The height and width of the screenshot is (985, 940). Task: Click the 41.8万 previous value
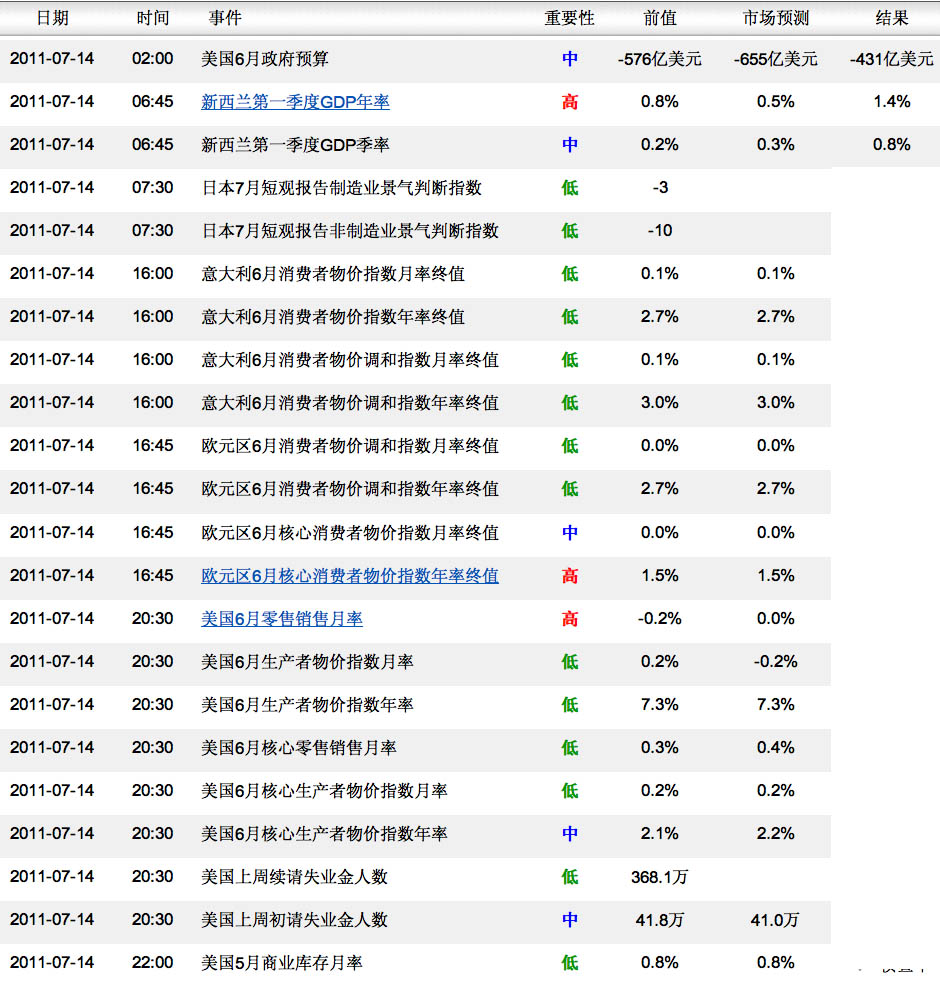tap(660, 920)
